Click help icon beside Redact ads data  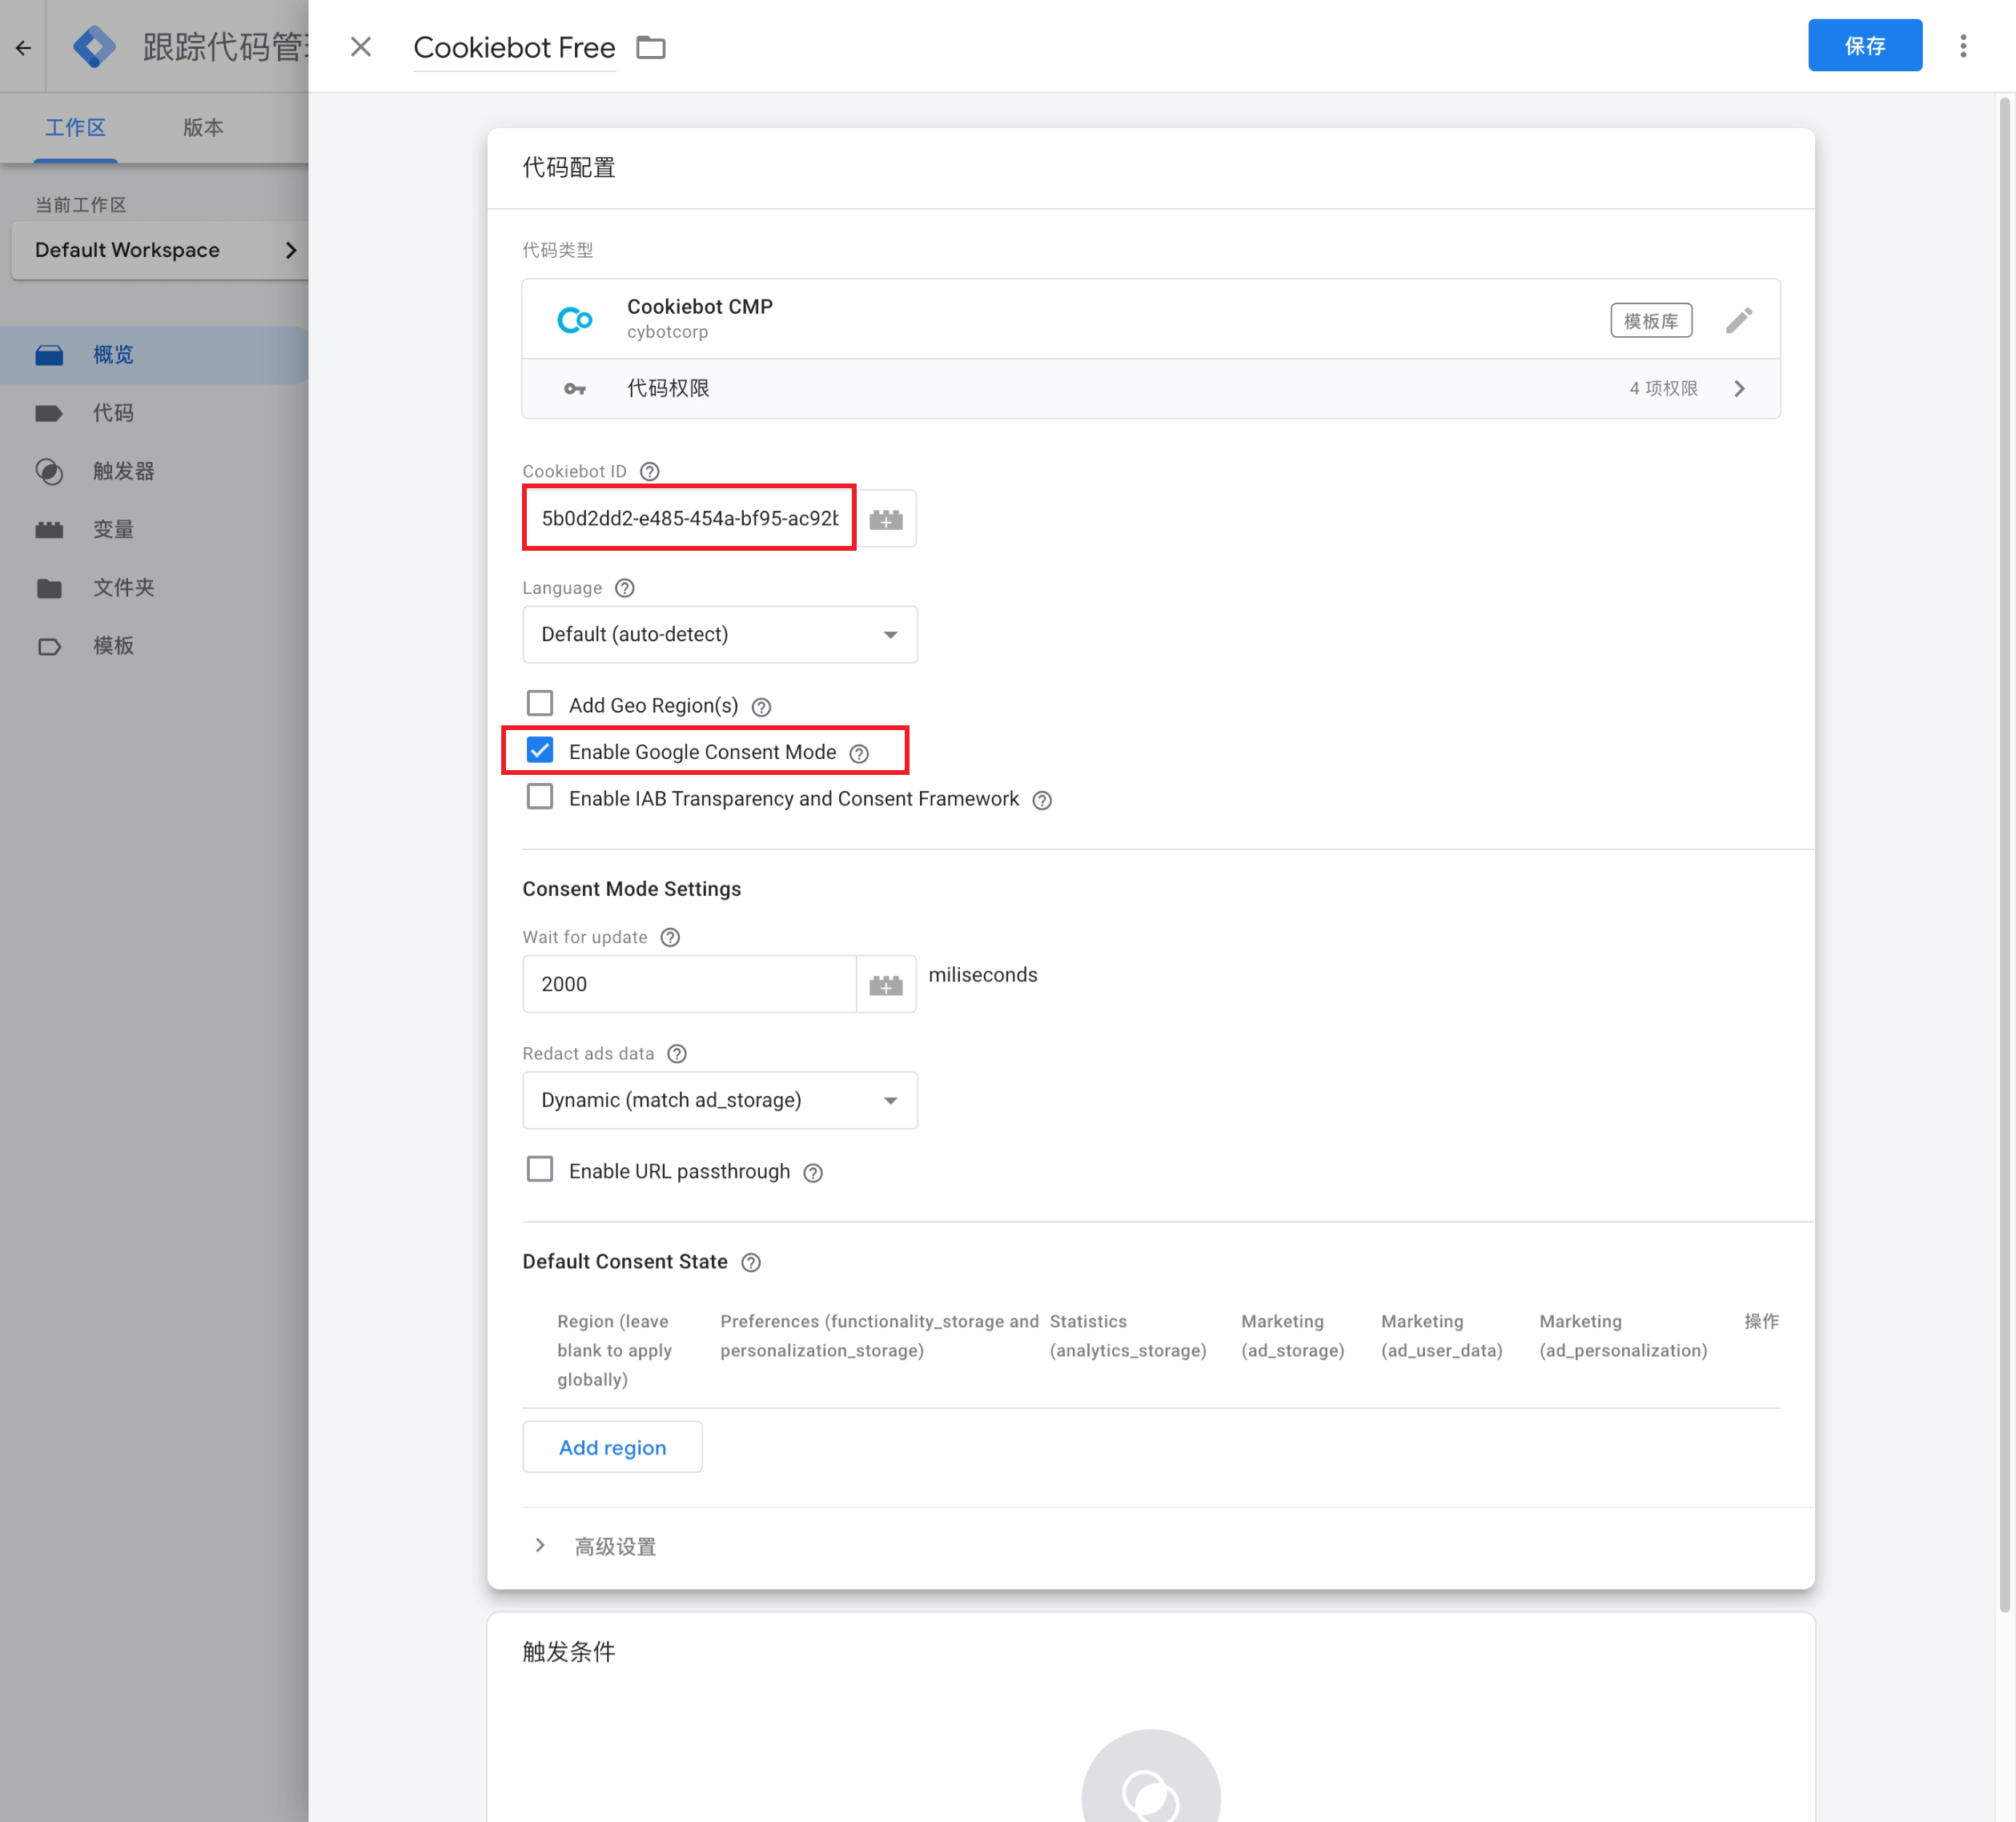677,1054
